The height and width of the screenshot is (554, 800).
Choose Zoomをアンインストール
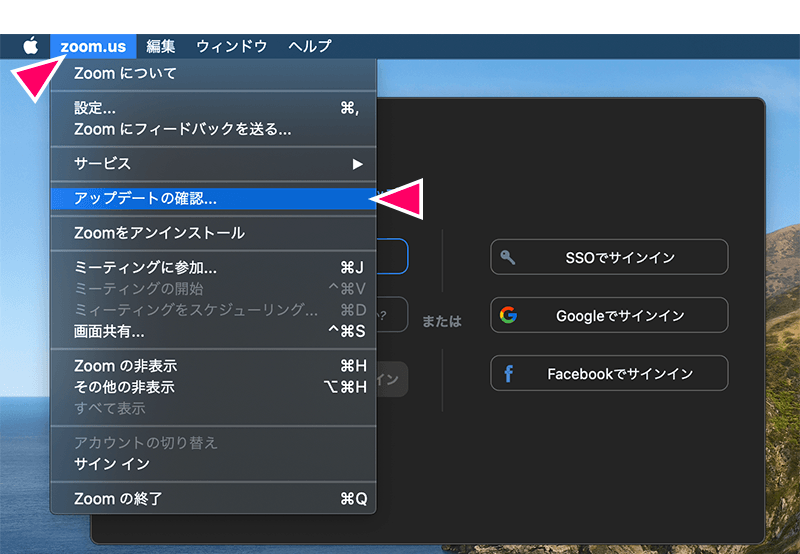pyautogui.click(x=213, y=233)
